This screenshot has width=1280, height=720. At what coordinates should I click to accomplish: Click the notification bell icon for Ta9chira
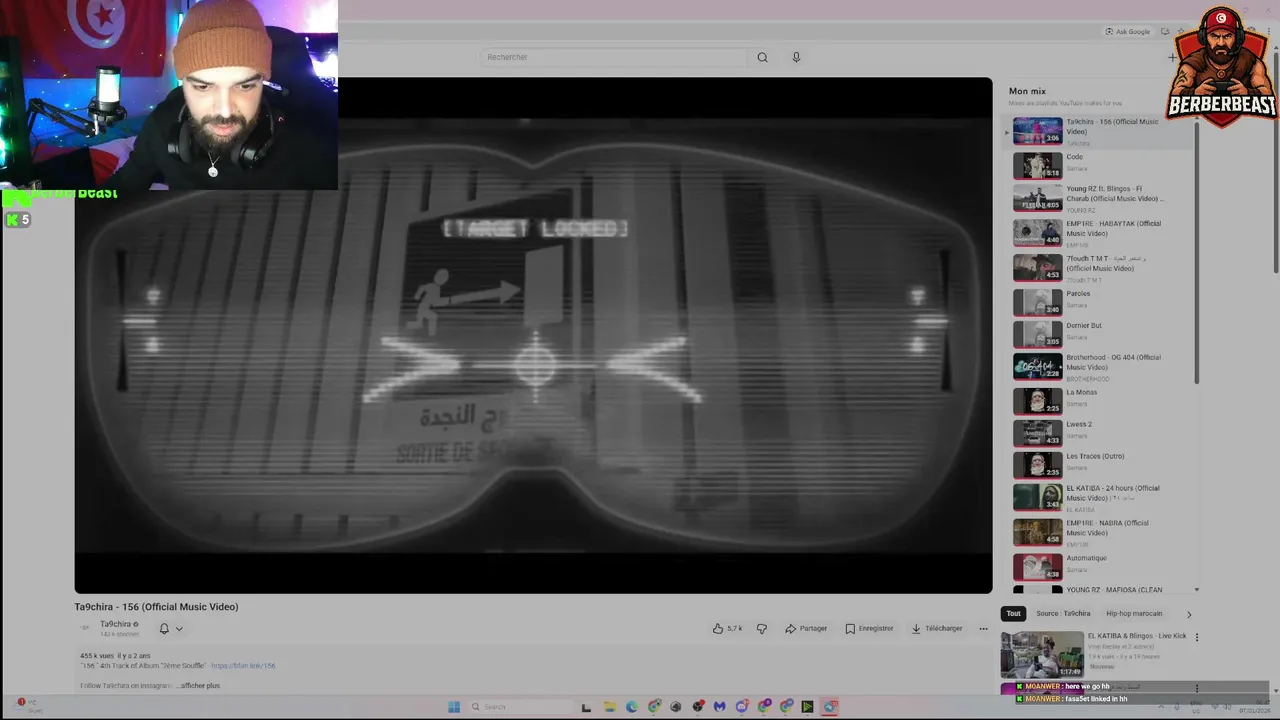(164, 628)
